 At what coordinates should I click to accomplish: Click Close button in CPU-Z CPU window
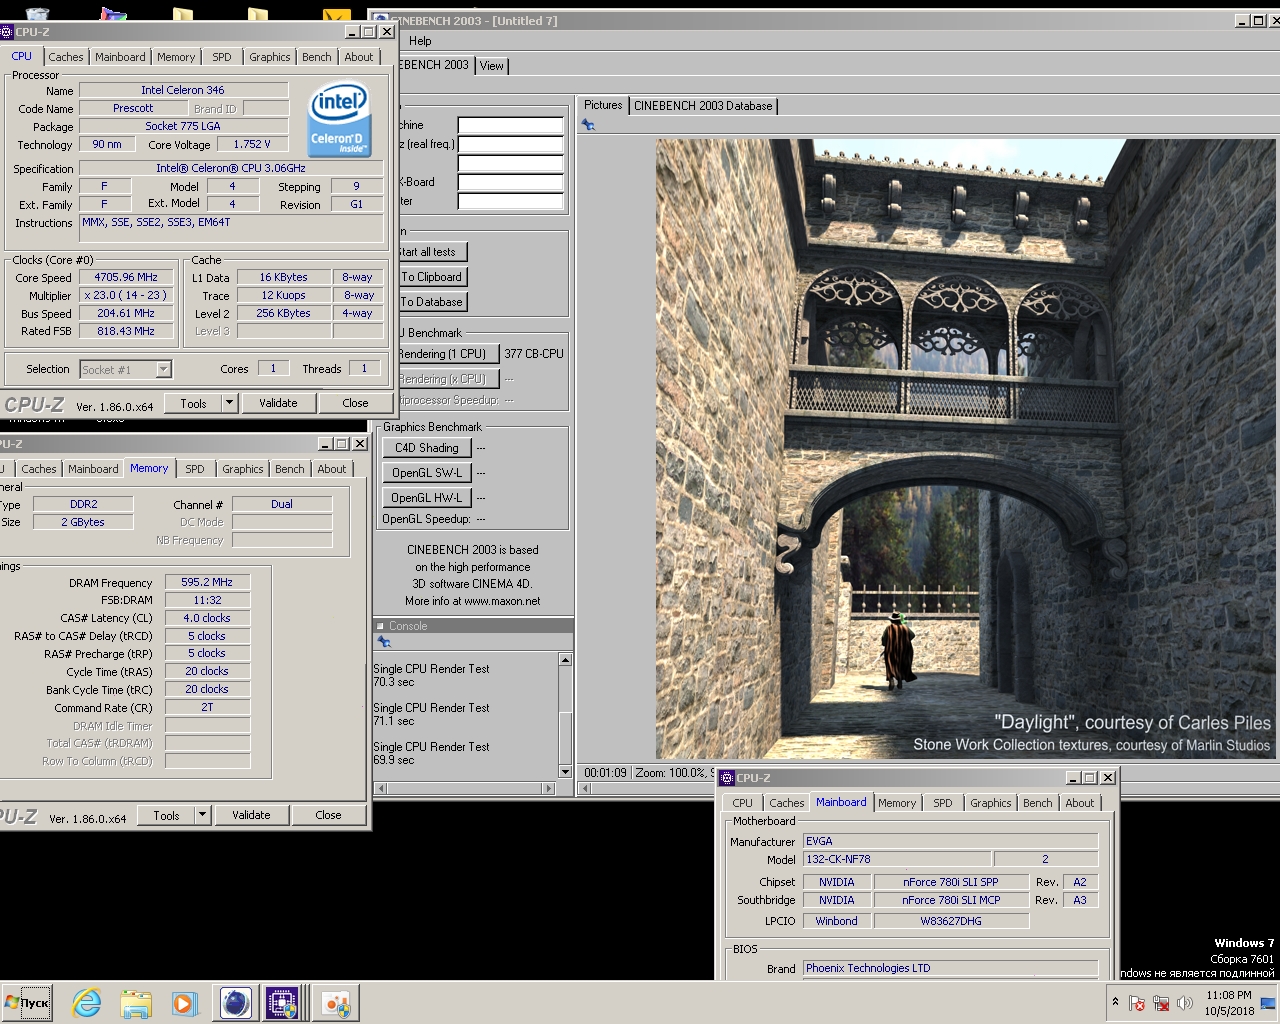click(355, 403)
